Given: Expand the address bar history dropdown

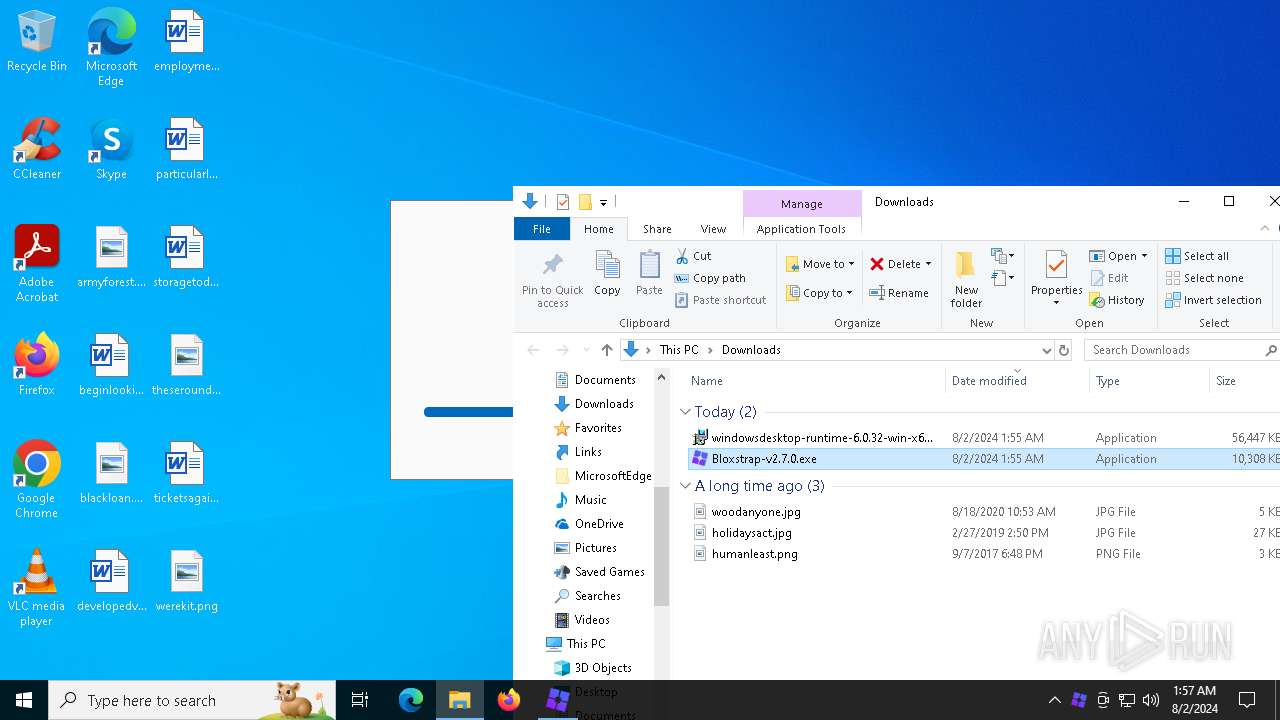Looking at the screenshot, I should [1046, 350].
